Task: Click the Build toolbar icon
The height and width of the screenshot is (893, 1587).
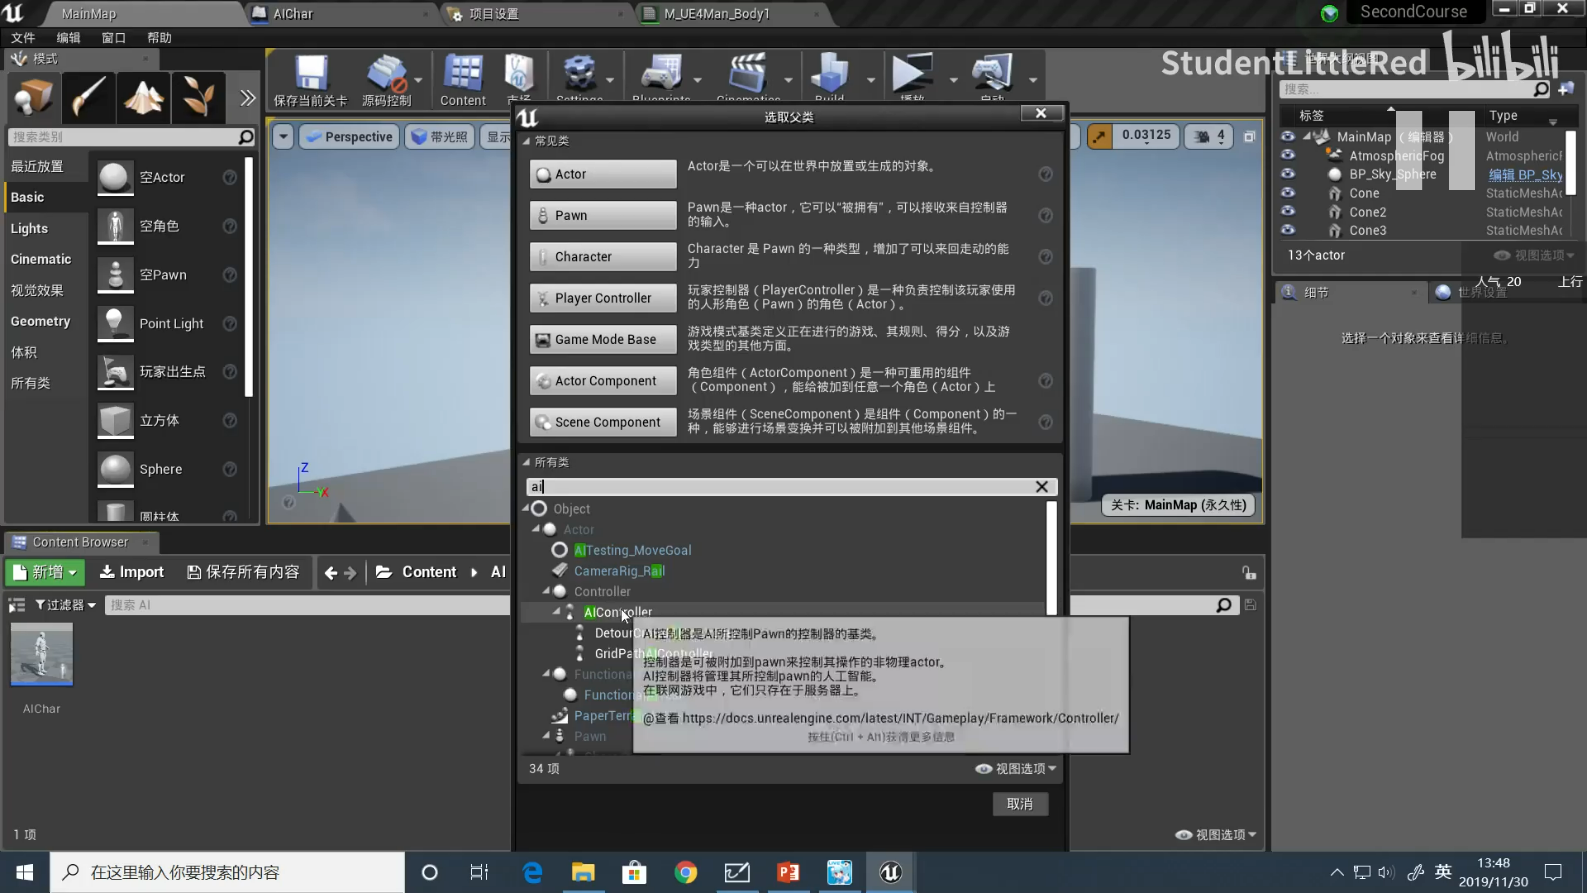Action: click(x=829, y=73)
